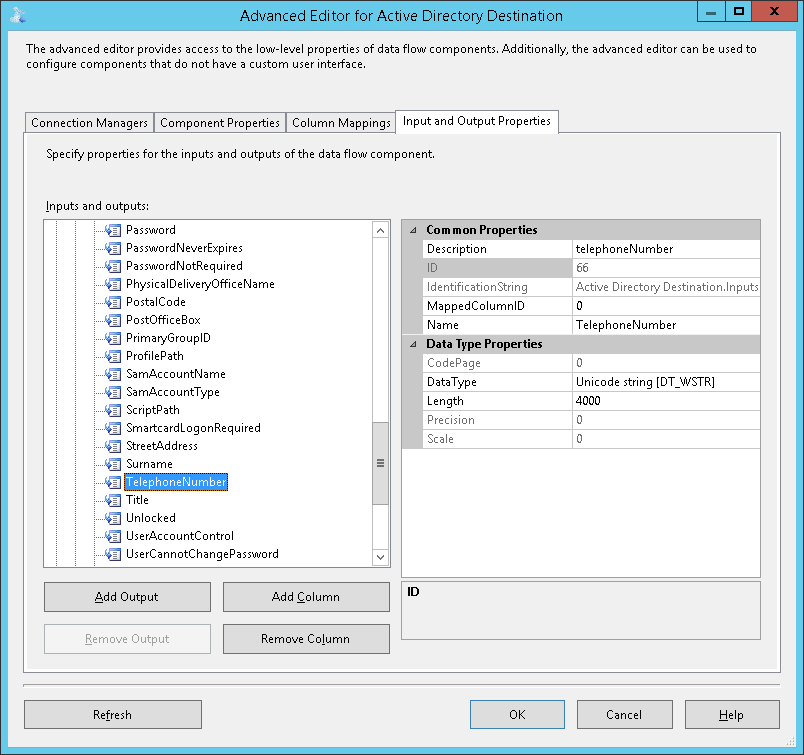Click the Add Column button

coord(306,597)
